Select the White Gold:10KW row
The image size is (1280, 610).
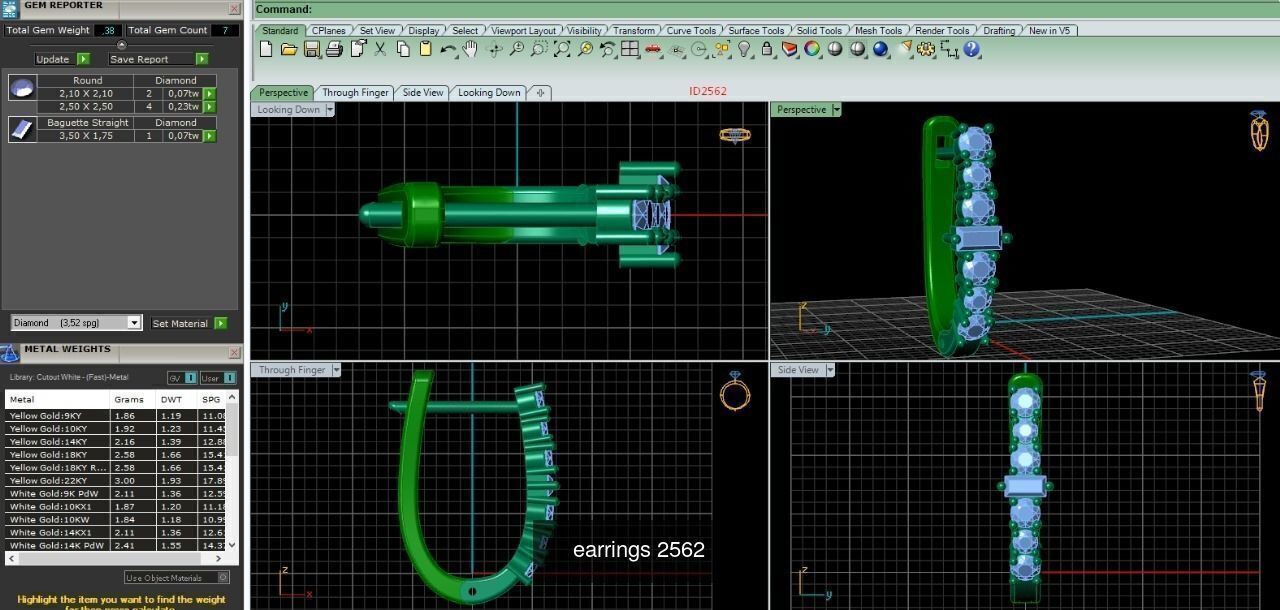point(117,519)
